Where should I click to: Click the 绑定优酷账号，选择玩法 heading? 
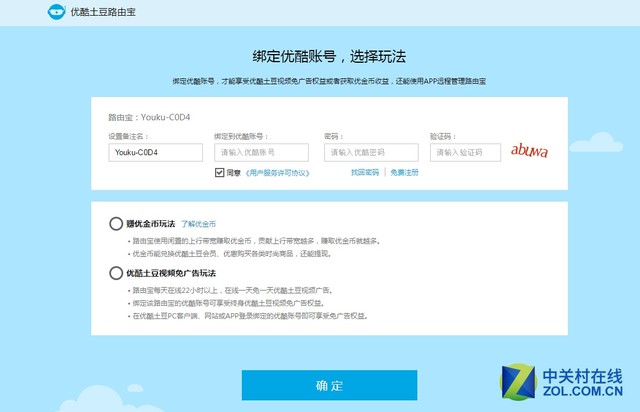329,56
